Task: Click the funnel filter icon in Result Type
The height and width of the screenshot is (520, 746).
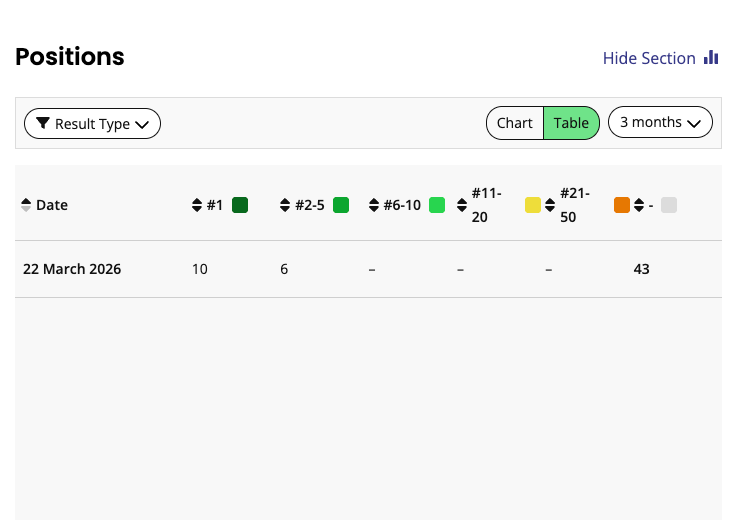Action: [43, 123]
